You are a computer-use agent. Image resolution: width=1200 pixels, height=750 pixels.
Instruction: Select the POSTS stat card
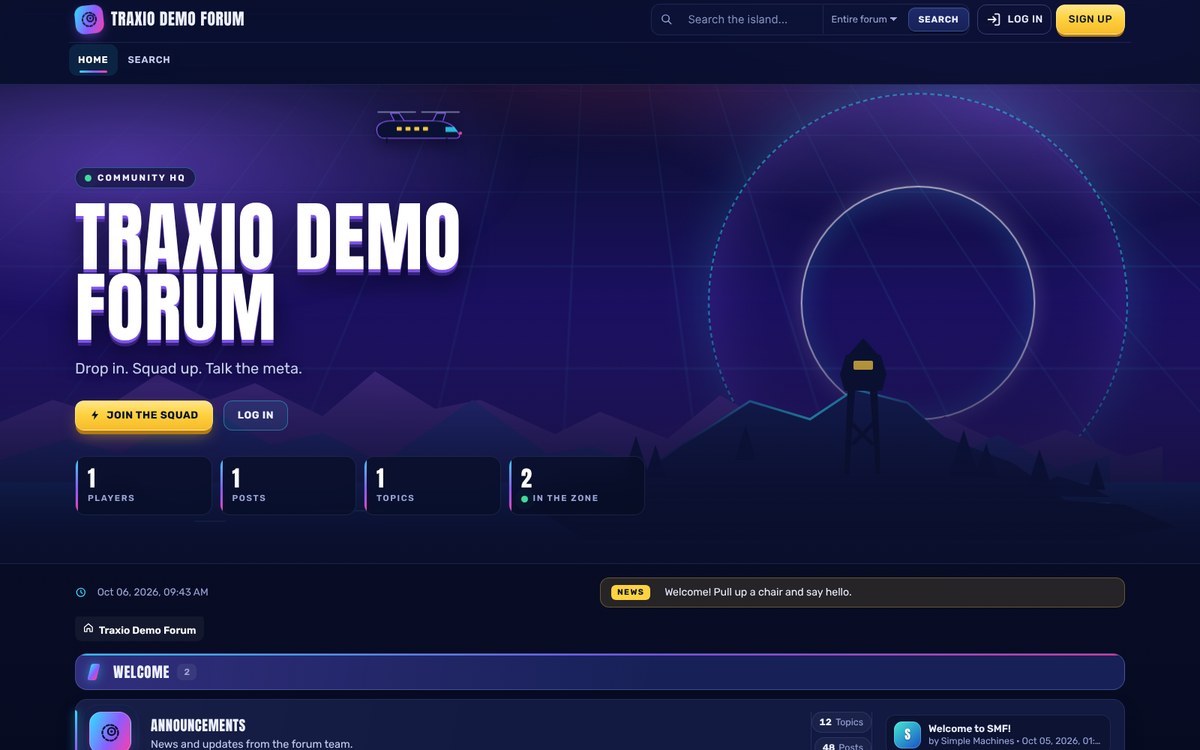pos(288,486)
